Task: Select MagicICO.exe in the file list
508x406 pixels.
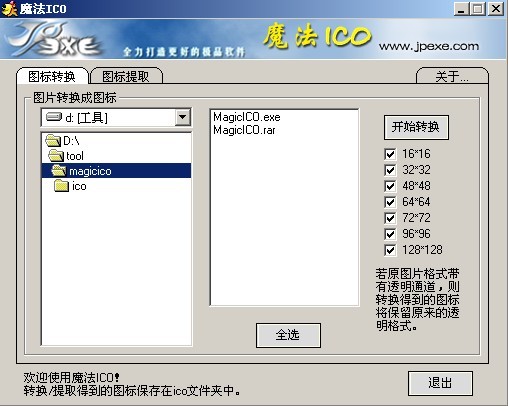Action: [x=247, y=117]
